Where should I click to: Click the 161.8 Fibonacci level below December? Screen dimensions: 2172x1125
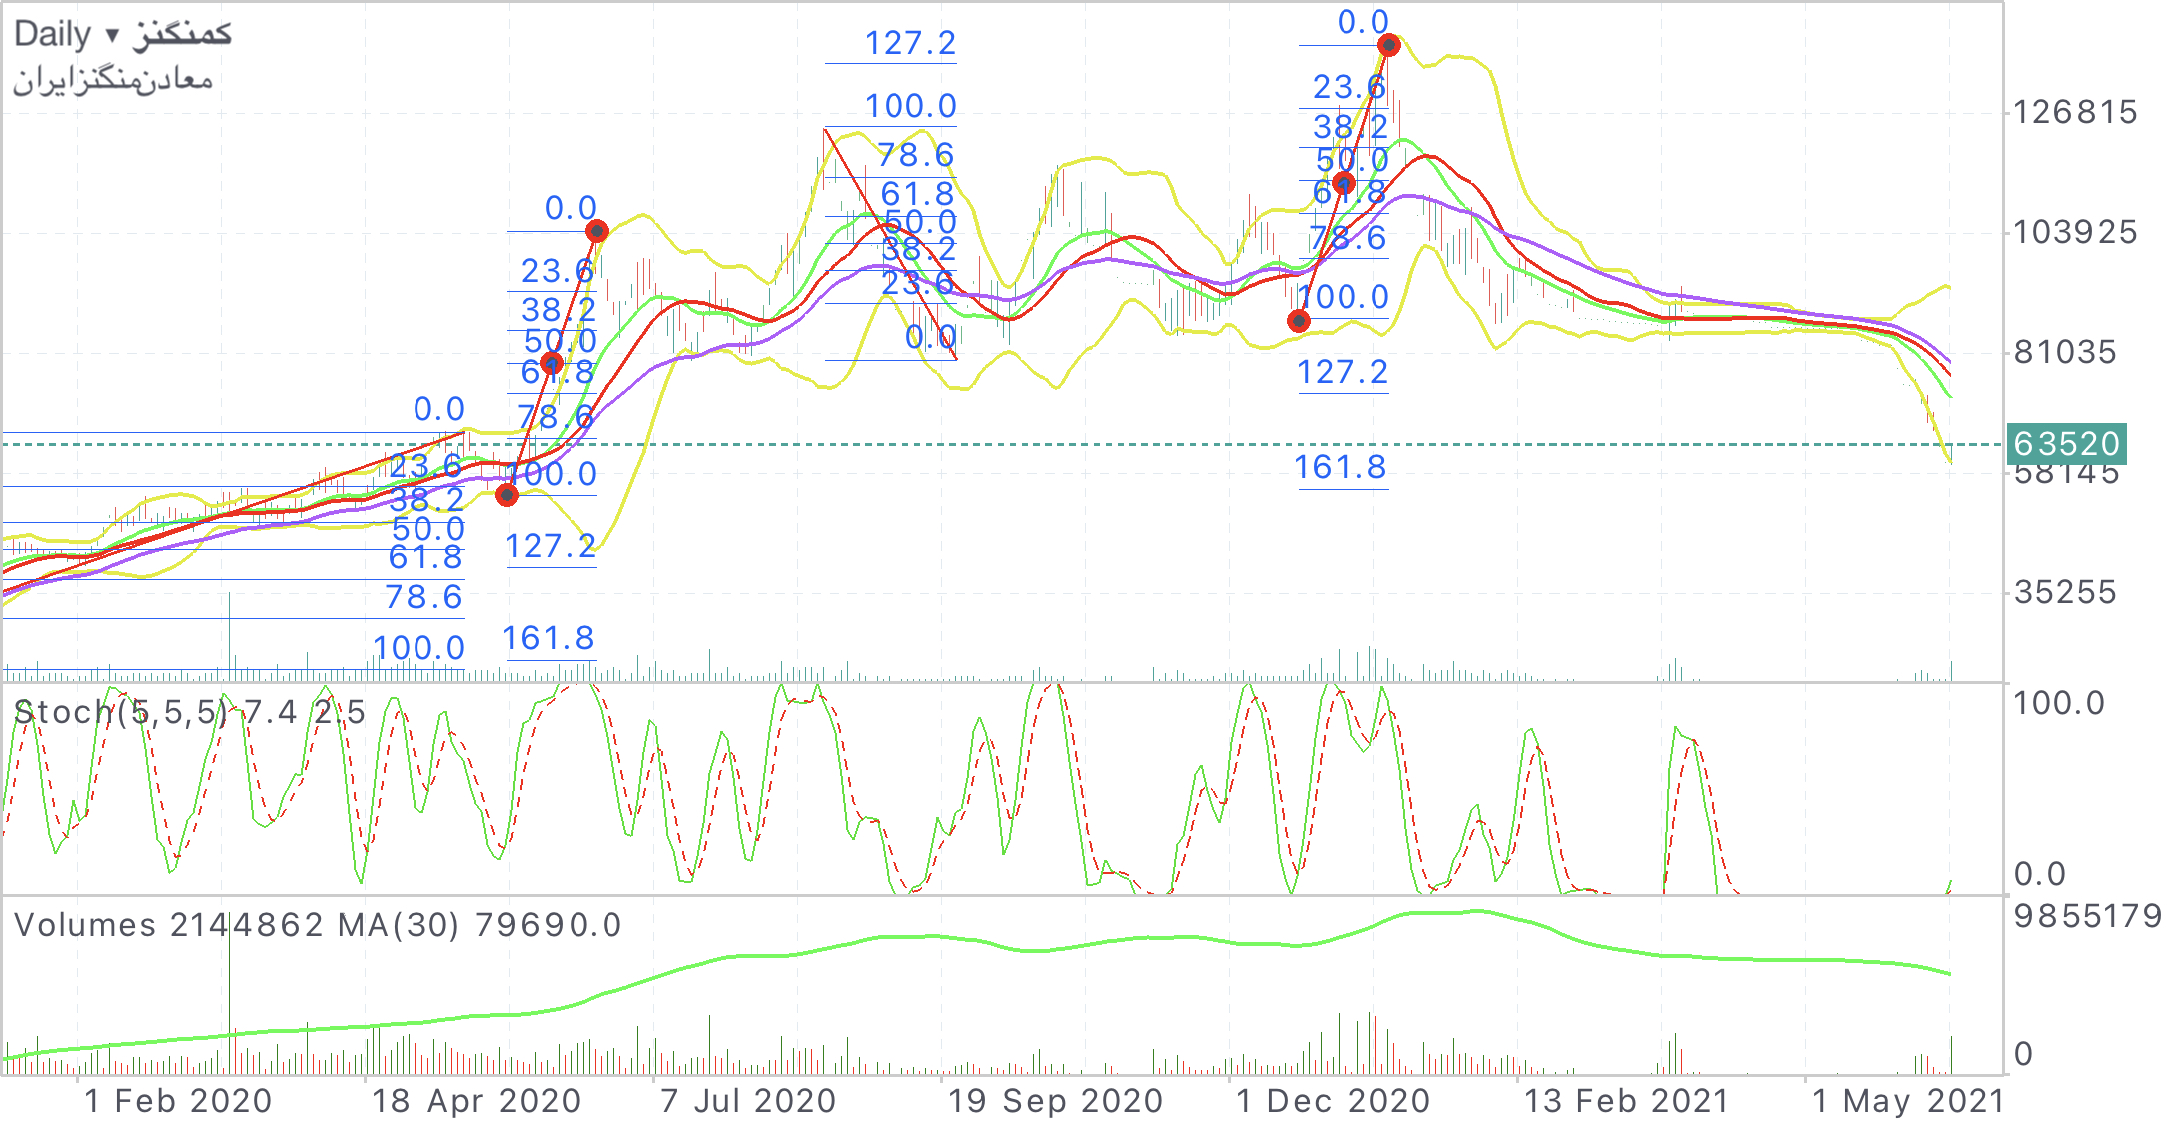(x=1340, y=467)
